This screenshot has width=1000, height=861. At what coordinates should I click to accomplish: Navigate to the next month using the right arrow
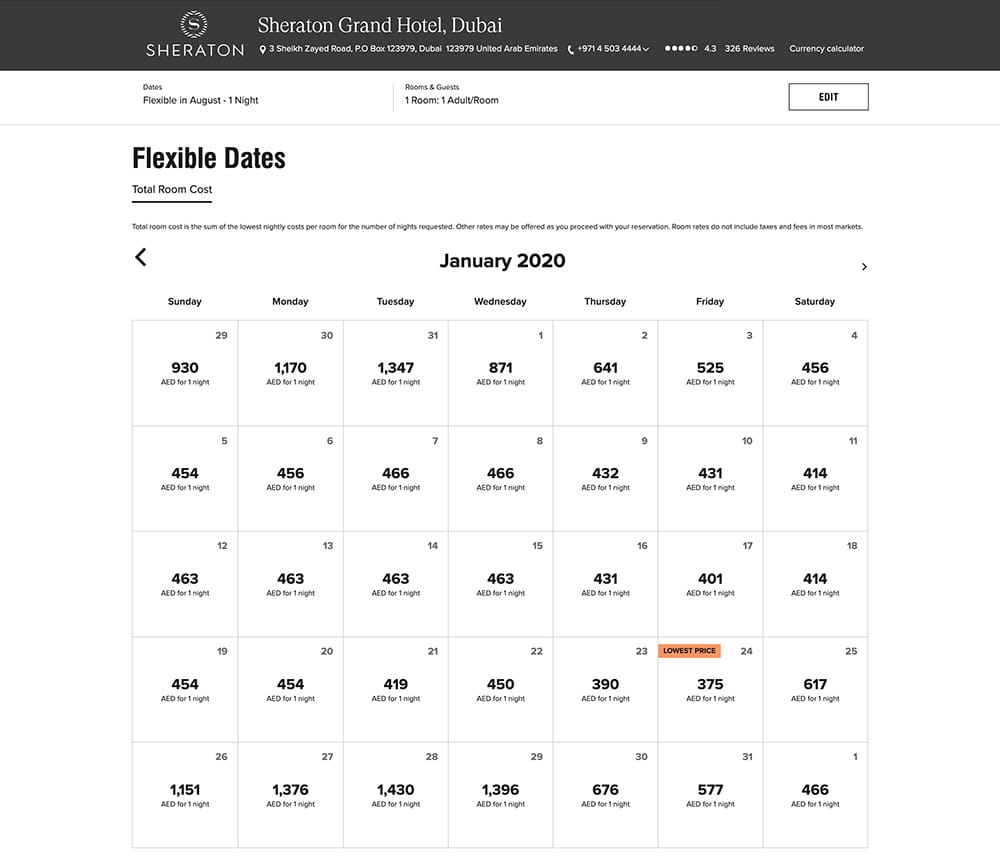[x=864, y=267]
